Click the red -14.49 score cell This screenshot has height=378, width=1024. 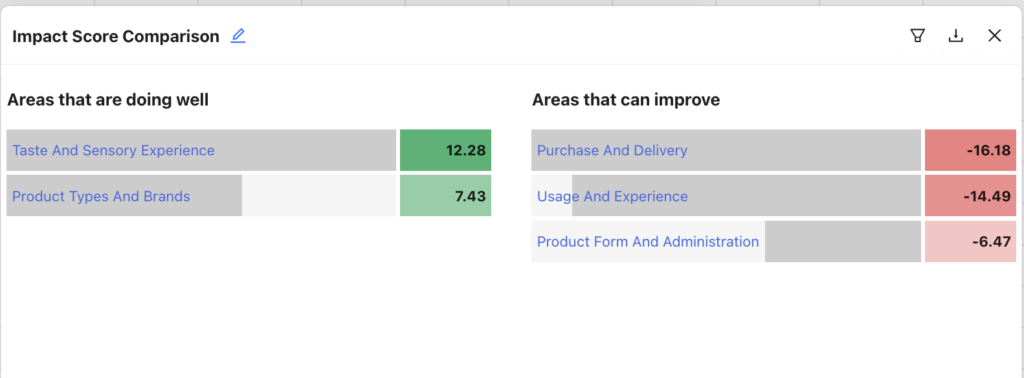tap(970, 196)
